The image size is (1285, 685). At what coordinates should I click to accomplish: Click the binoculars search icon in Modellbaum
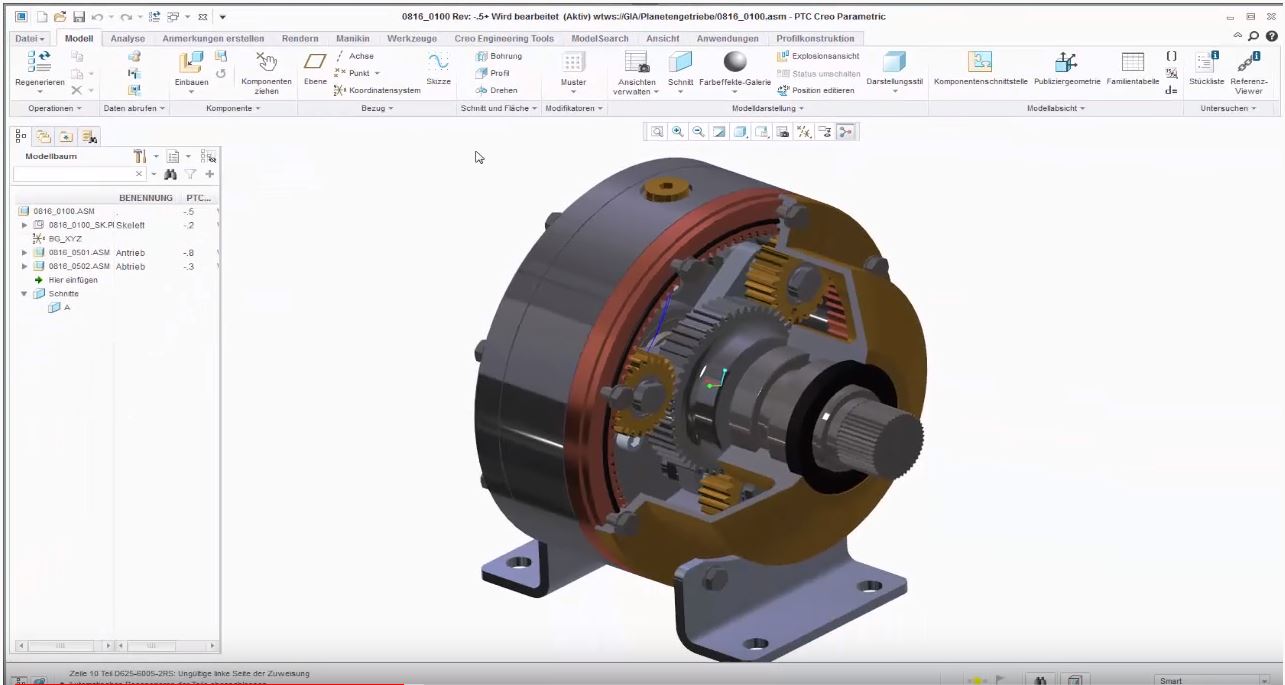point(170,174)
